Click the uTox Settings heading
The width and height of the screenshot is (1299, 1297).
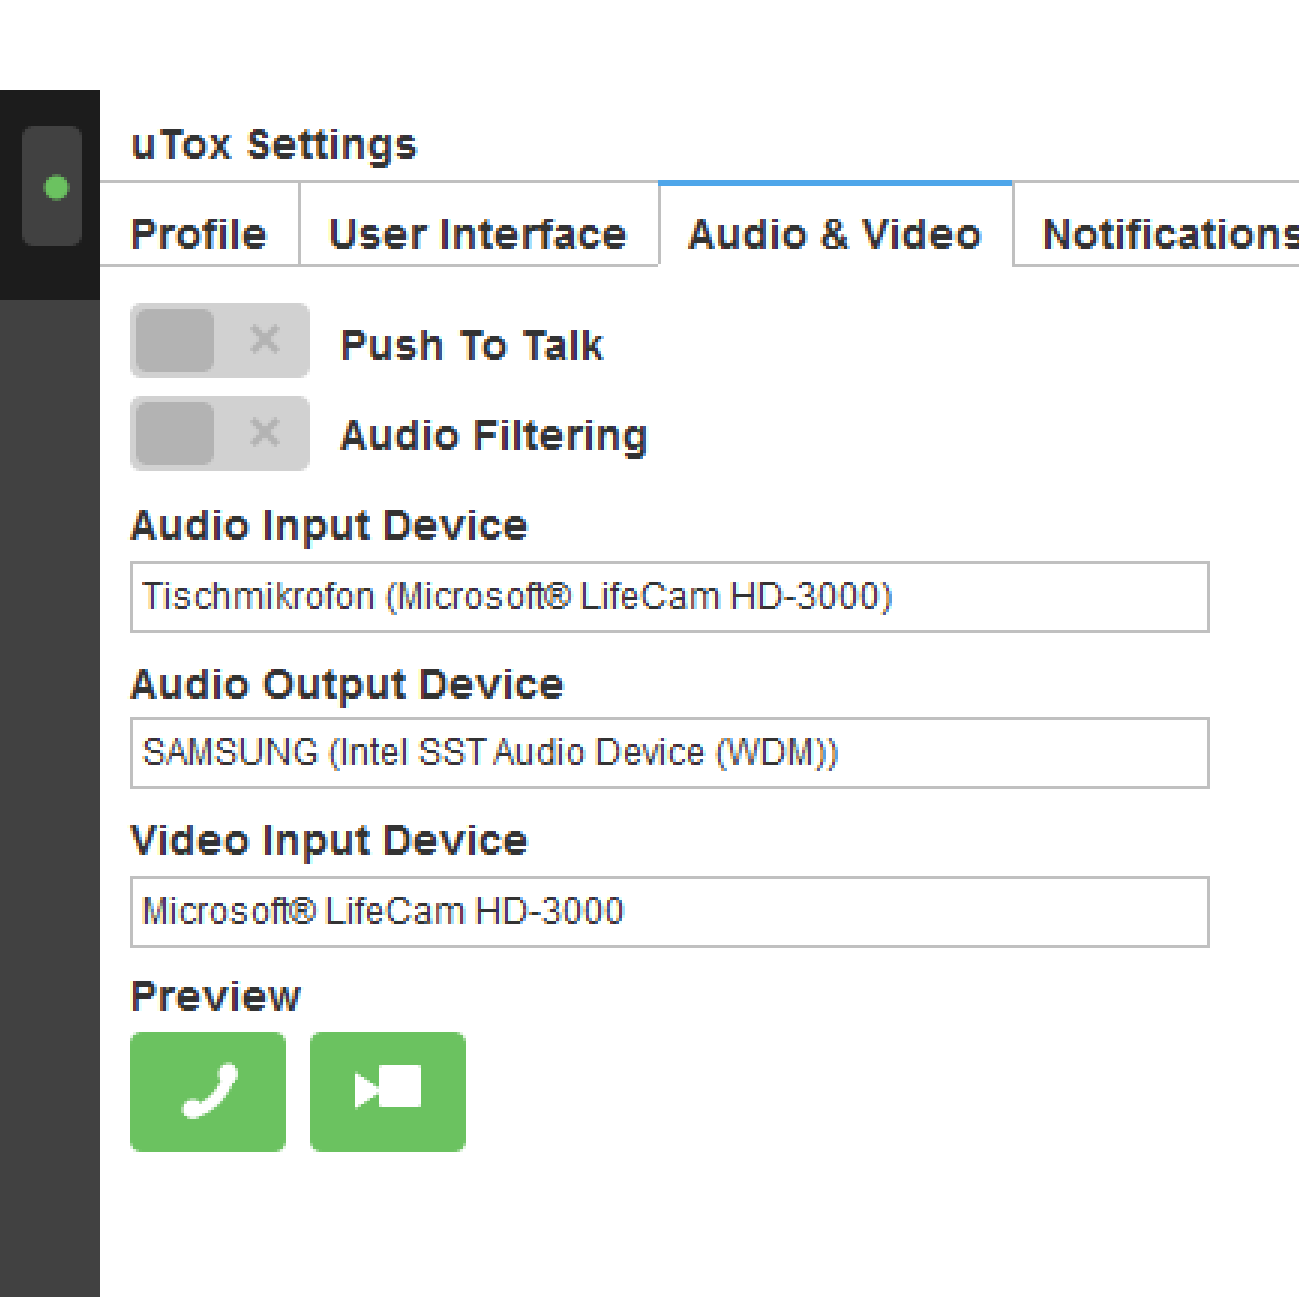tap(274, 145)
